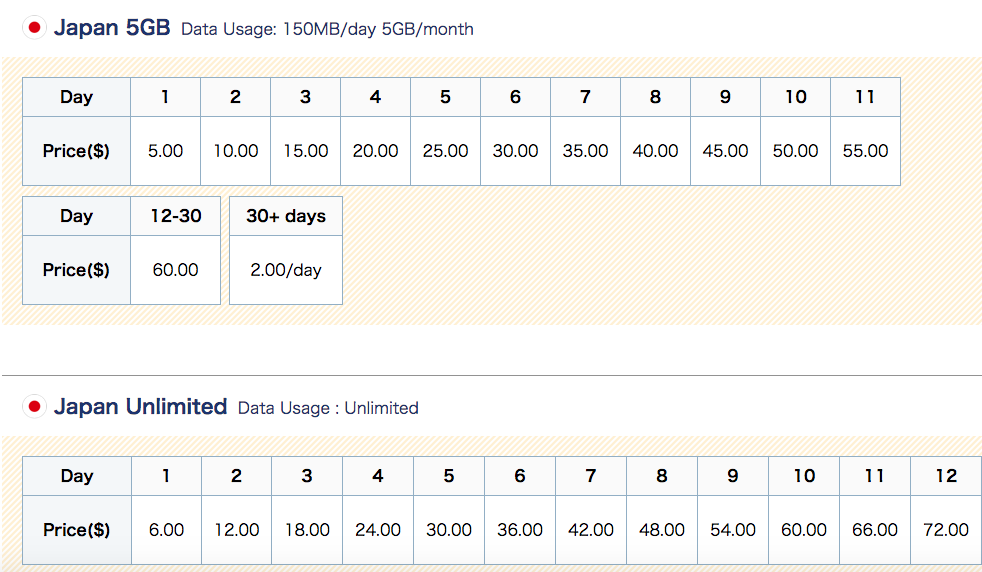Select the 6.00 price in Unlimited table
The width and height of the screenshot is (982, 572).
[x=167, y=530]
